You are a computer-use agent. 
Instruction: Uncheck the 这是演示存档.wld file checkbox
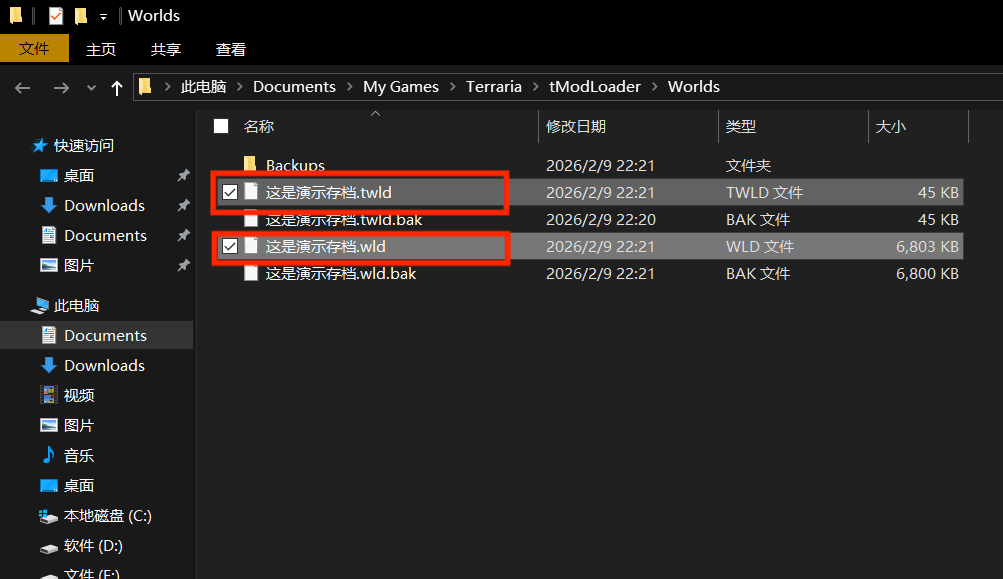pyautogui.click(x=230, y=247)
